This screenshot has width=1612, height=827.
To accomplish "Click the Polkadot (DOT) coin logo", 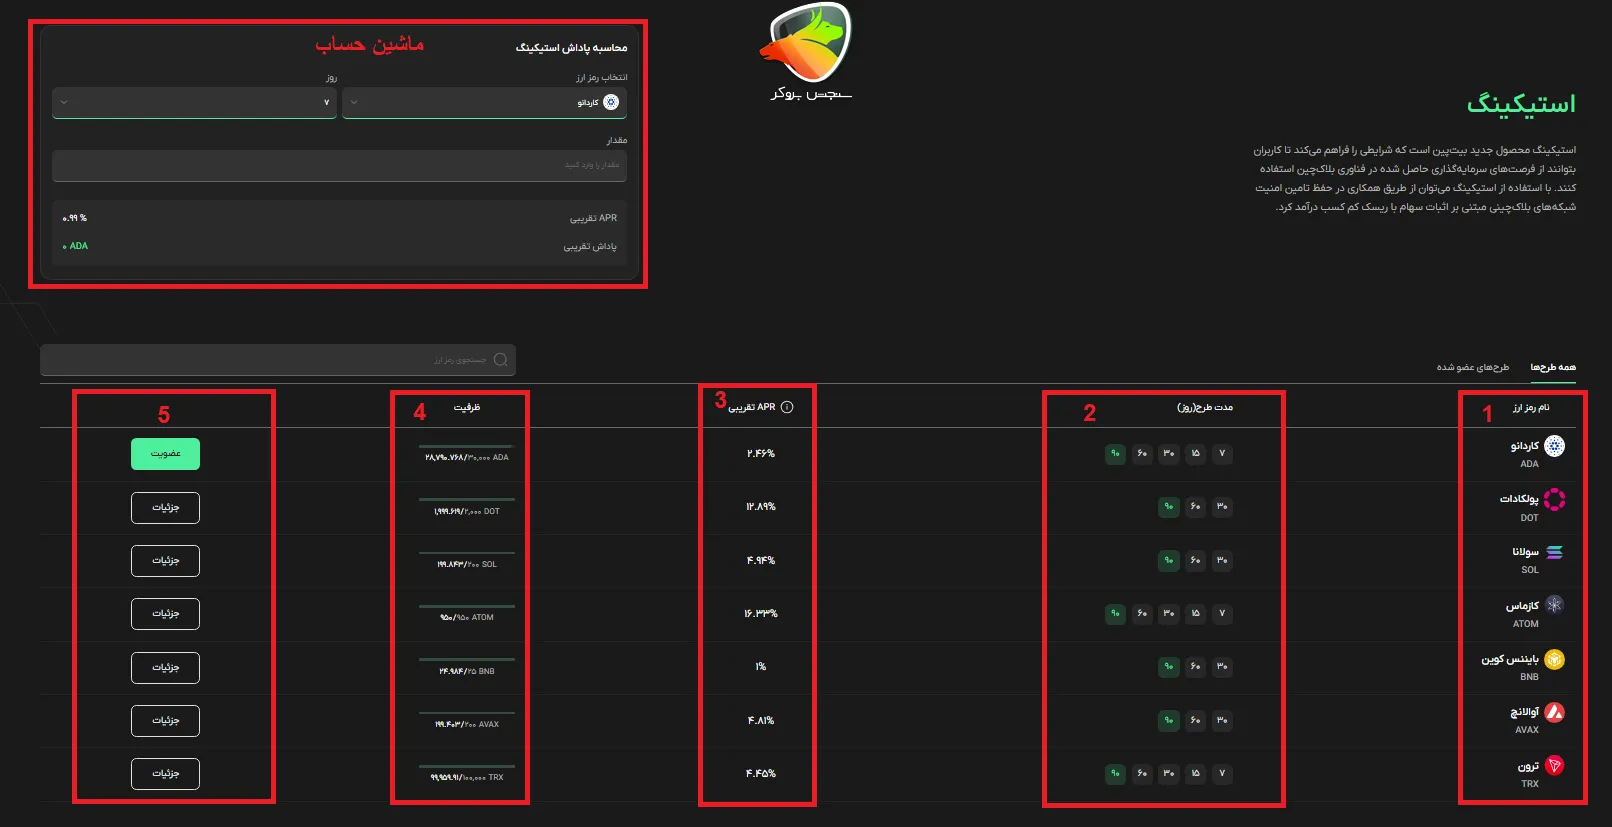I will tap(1554, 499).
